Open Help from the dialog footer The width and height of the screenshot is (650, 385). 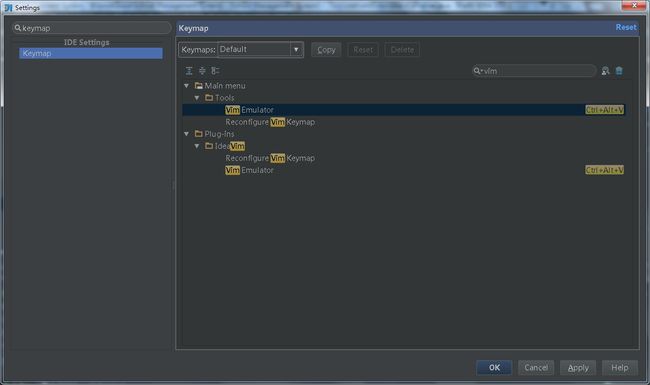click(x=620, y=368)
